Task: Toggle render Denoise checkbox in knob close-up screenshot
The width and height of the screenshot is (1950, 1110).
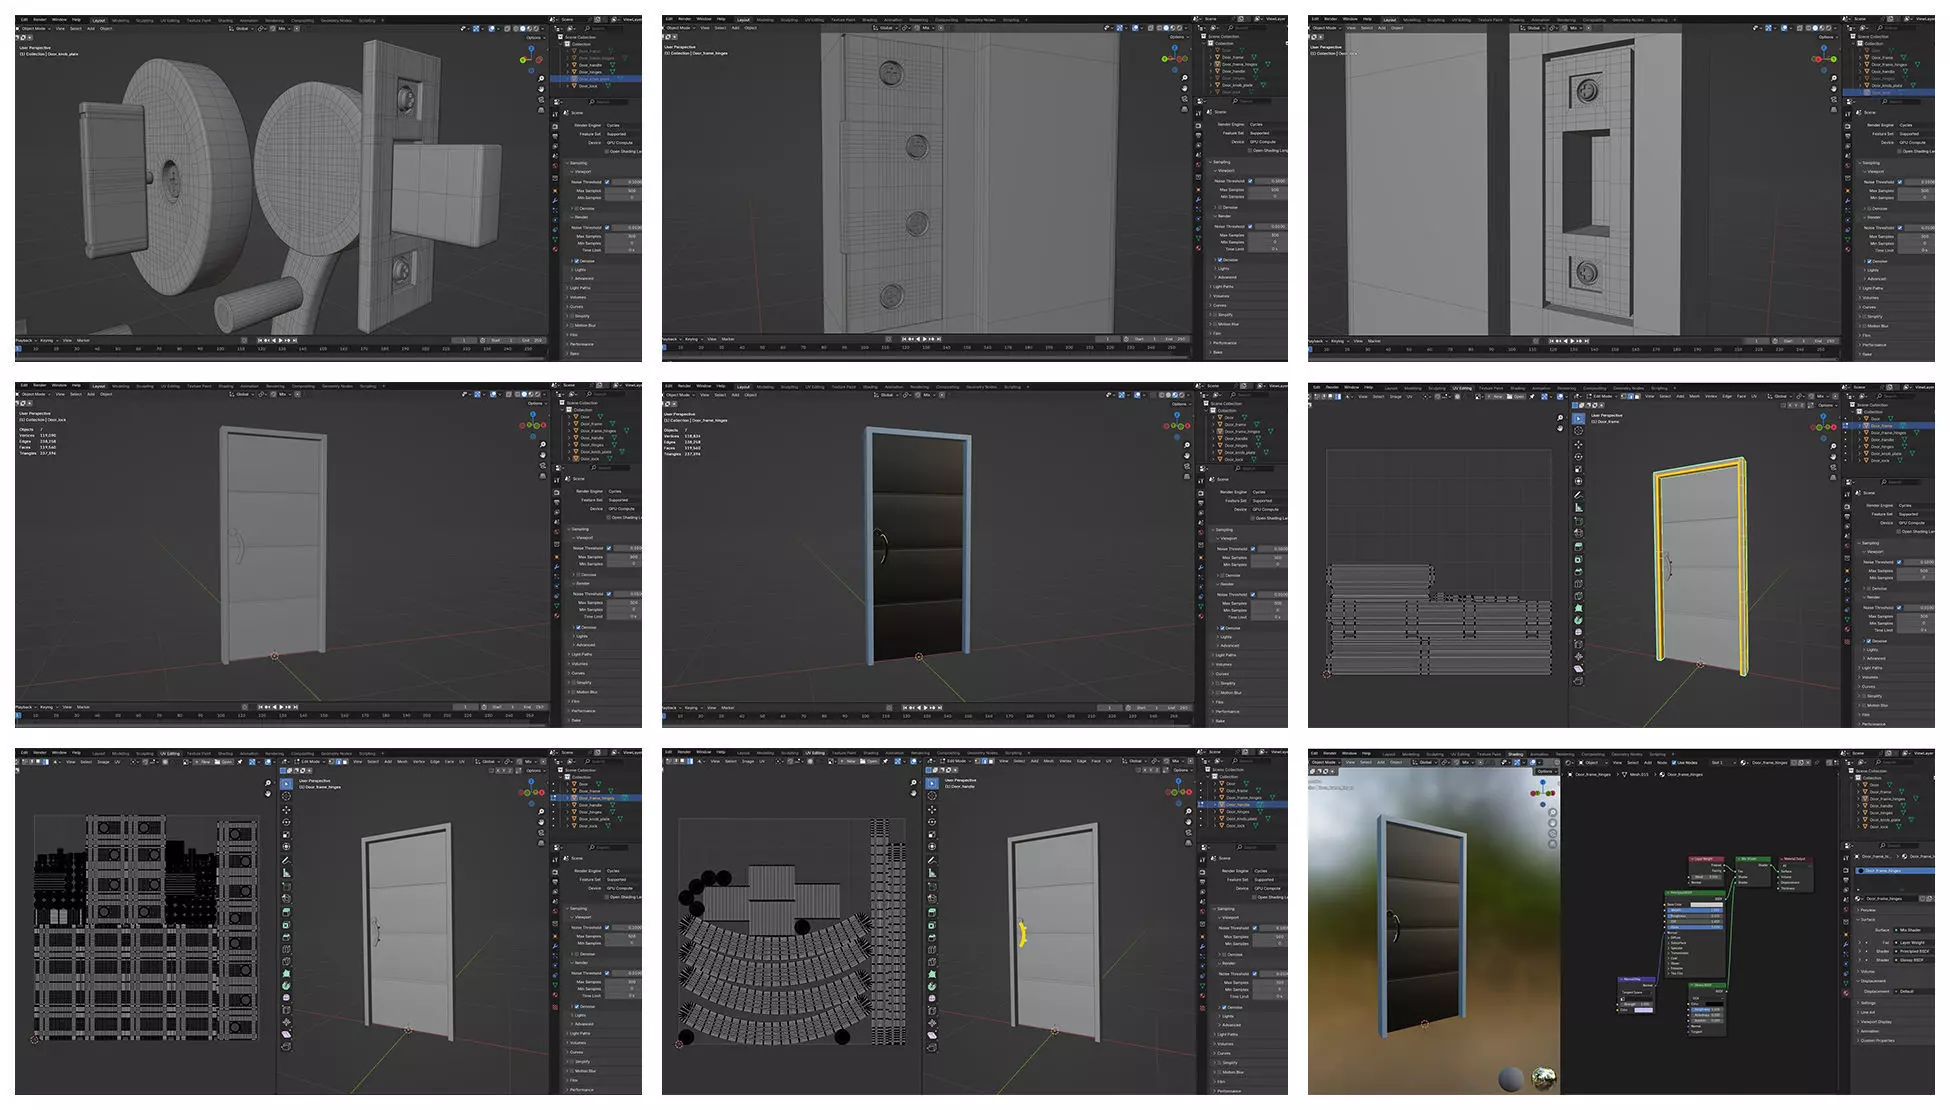Action: [x=577, y=261]
